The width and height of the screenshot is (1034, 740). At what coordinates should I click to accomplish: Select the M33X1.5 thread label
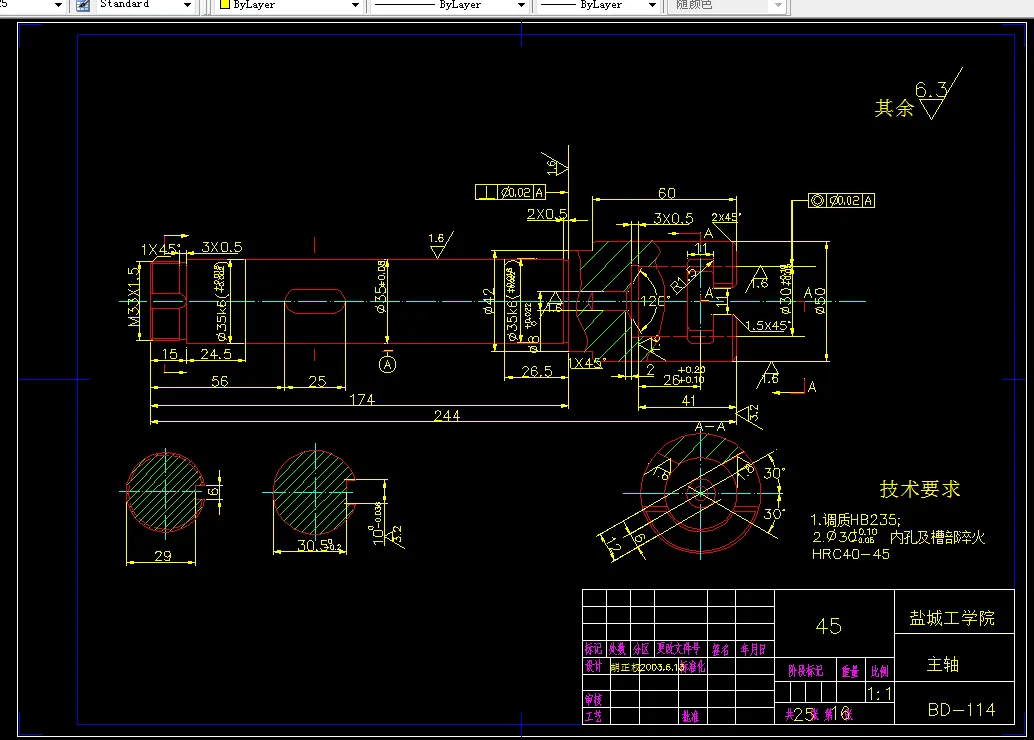click(x=134, y=297)
